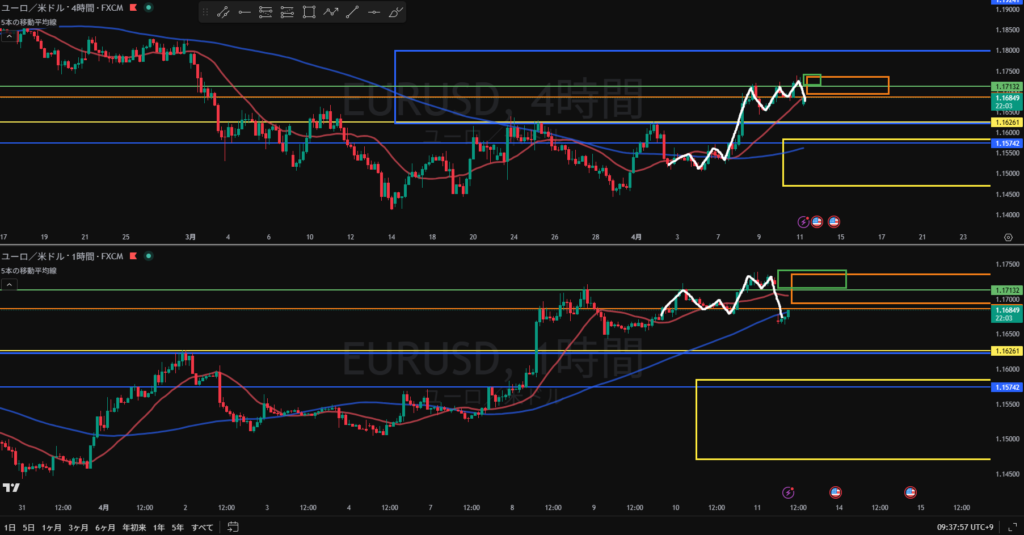Click green market status dot on upper chart

point(149,6)
